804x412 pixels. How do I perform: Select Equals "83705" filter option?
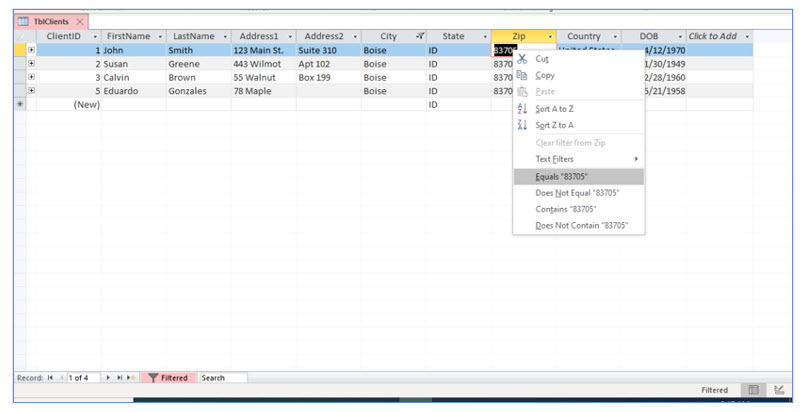578,176
